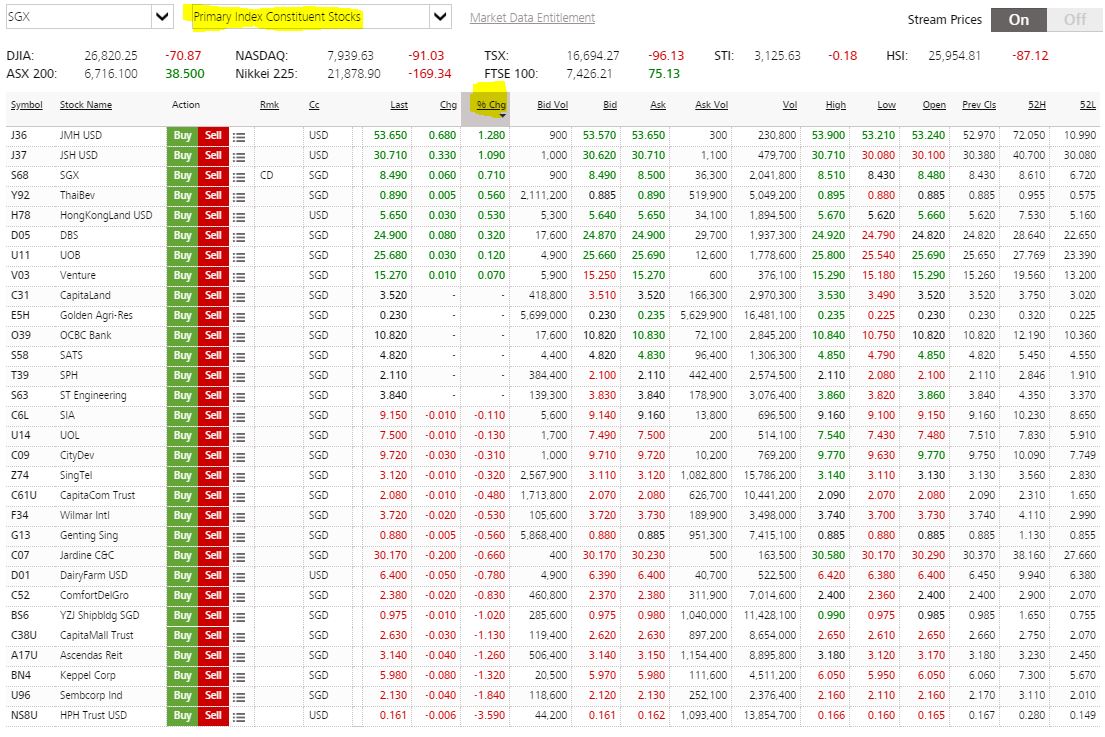Screen dimensions: 1105x737
Task: Click the CD remark in SGX row
Action: (x=266, y=175)
